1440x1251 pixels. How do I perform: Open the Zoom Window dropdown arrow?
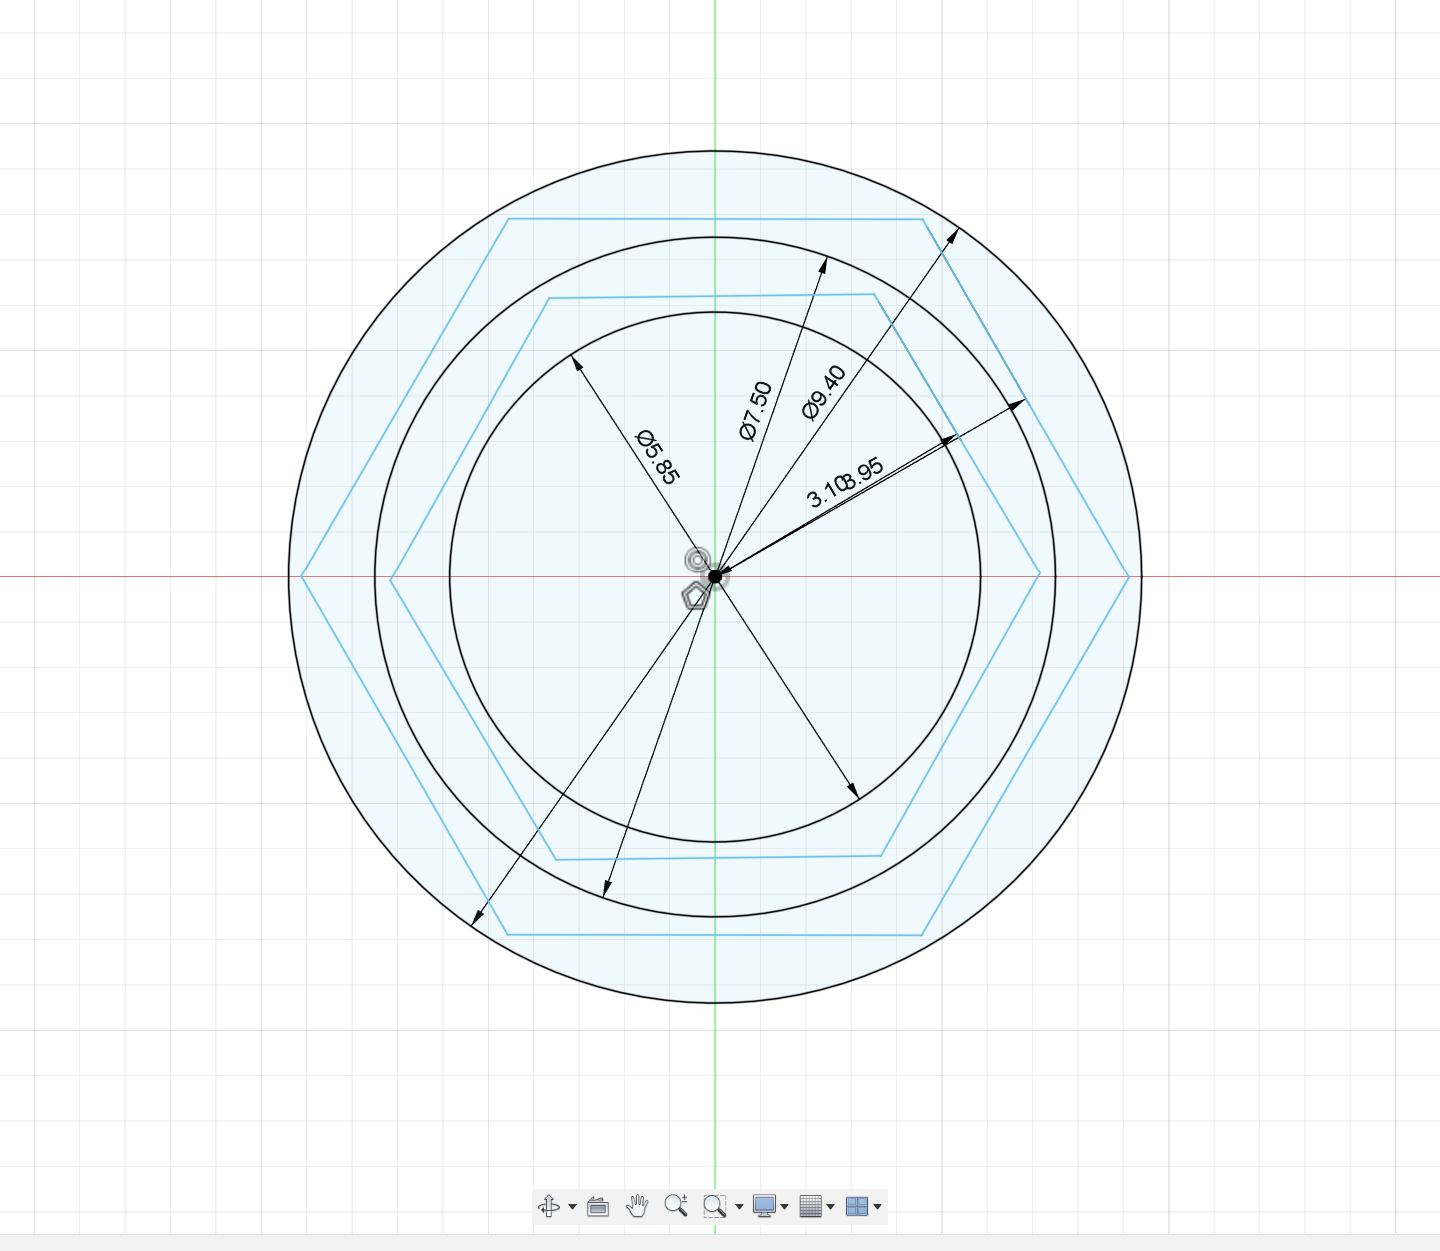pyautogui.click(x=739, y=1206)
